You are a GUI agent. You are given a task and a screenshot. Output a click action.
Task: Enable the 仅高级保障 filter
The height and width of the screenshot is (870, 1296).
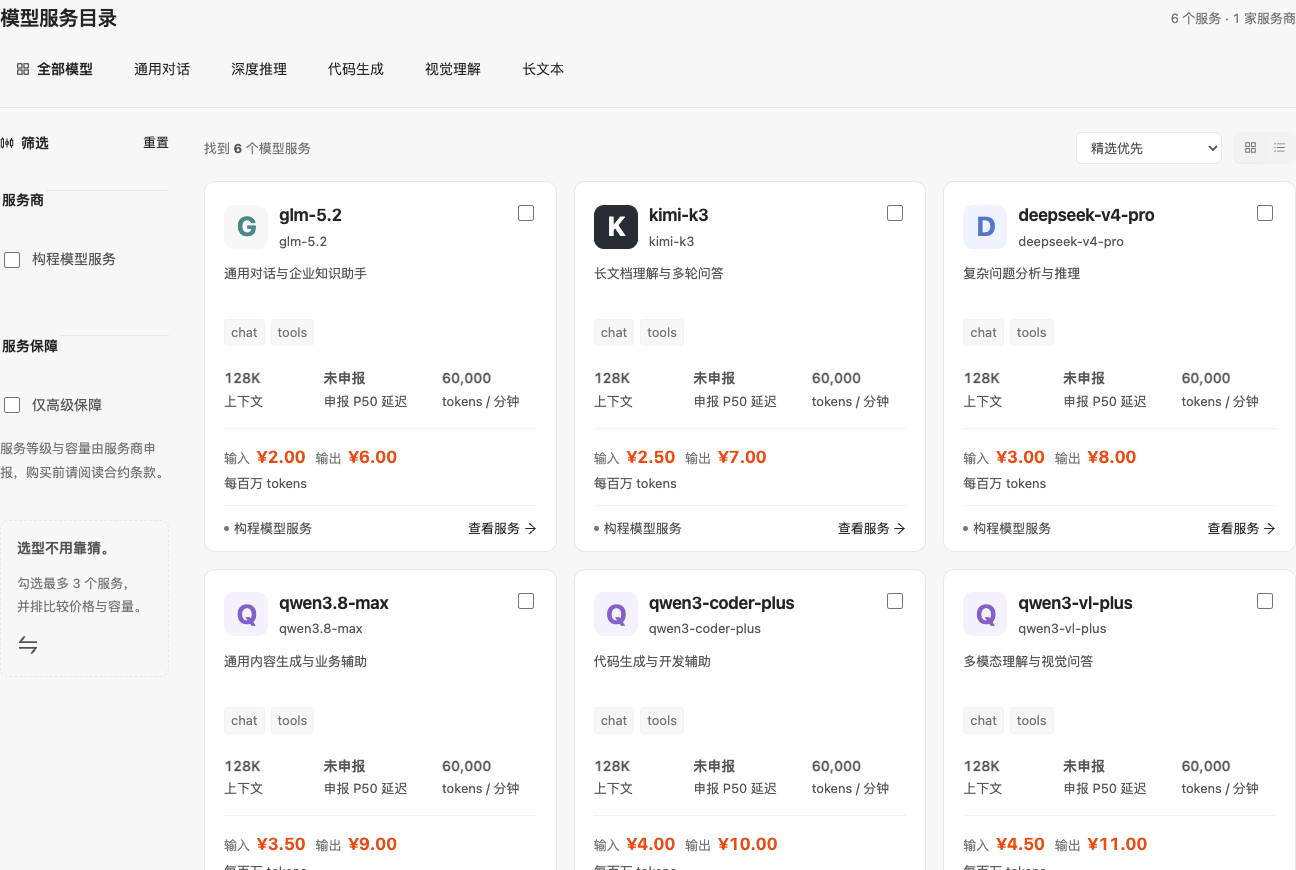point(12,405)
